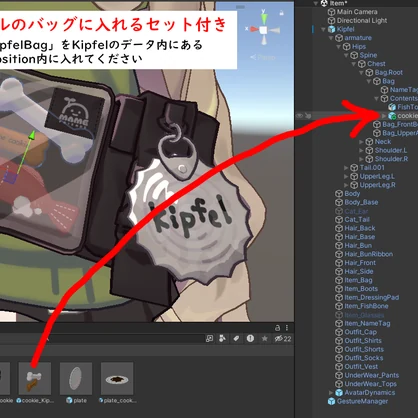Click the cube icon of Cat_Tail
The width and height of the screenshot is (418, 418).
click(x=339, y=220)
